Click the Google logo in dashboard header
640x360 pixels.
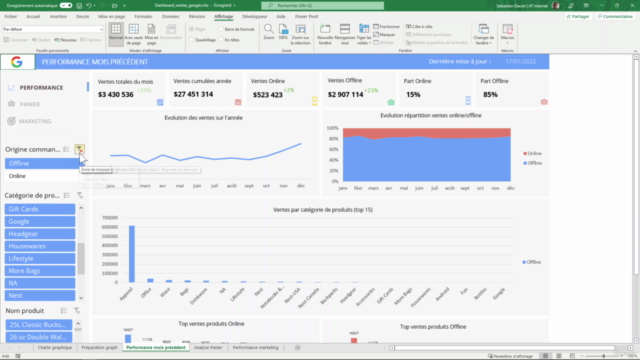point(17,62)
